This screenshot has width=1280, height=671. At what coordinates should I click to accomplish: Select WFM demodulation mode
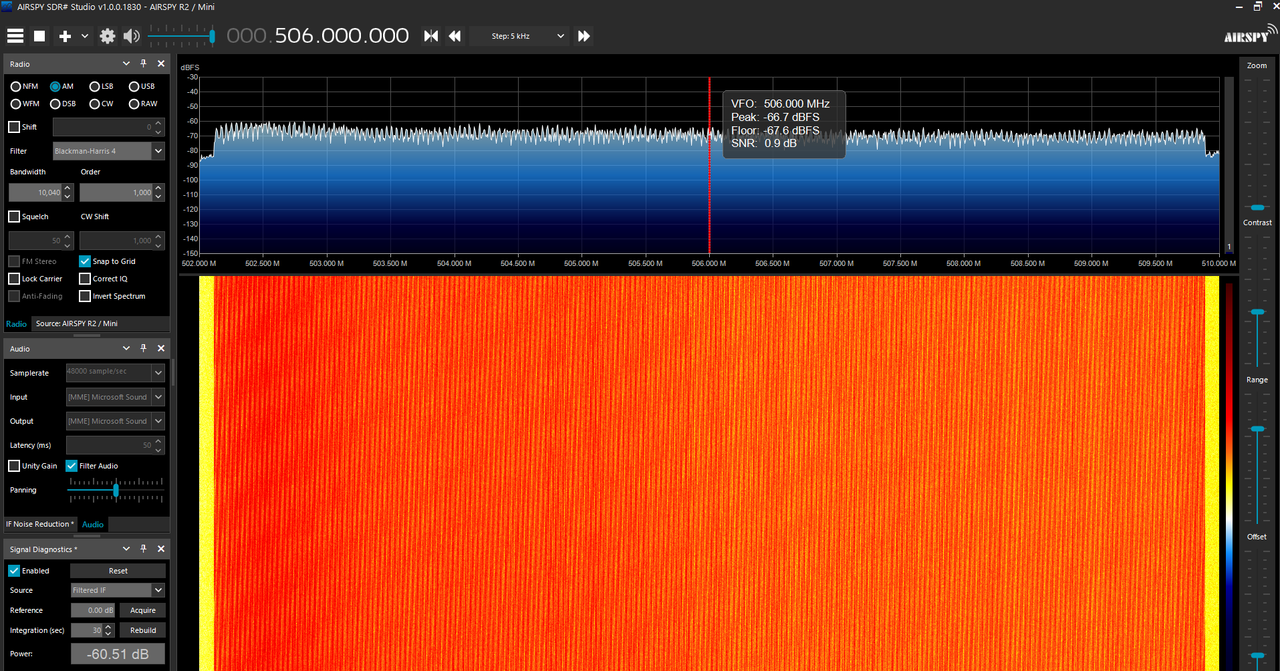[x=25, y=103]
